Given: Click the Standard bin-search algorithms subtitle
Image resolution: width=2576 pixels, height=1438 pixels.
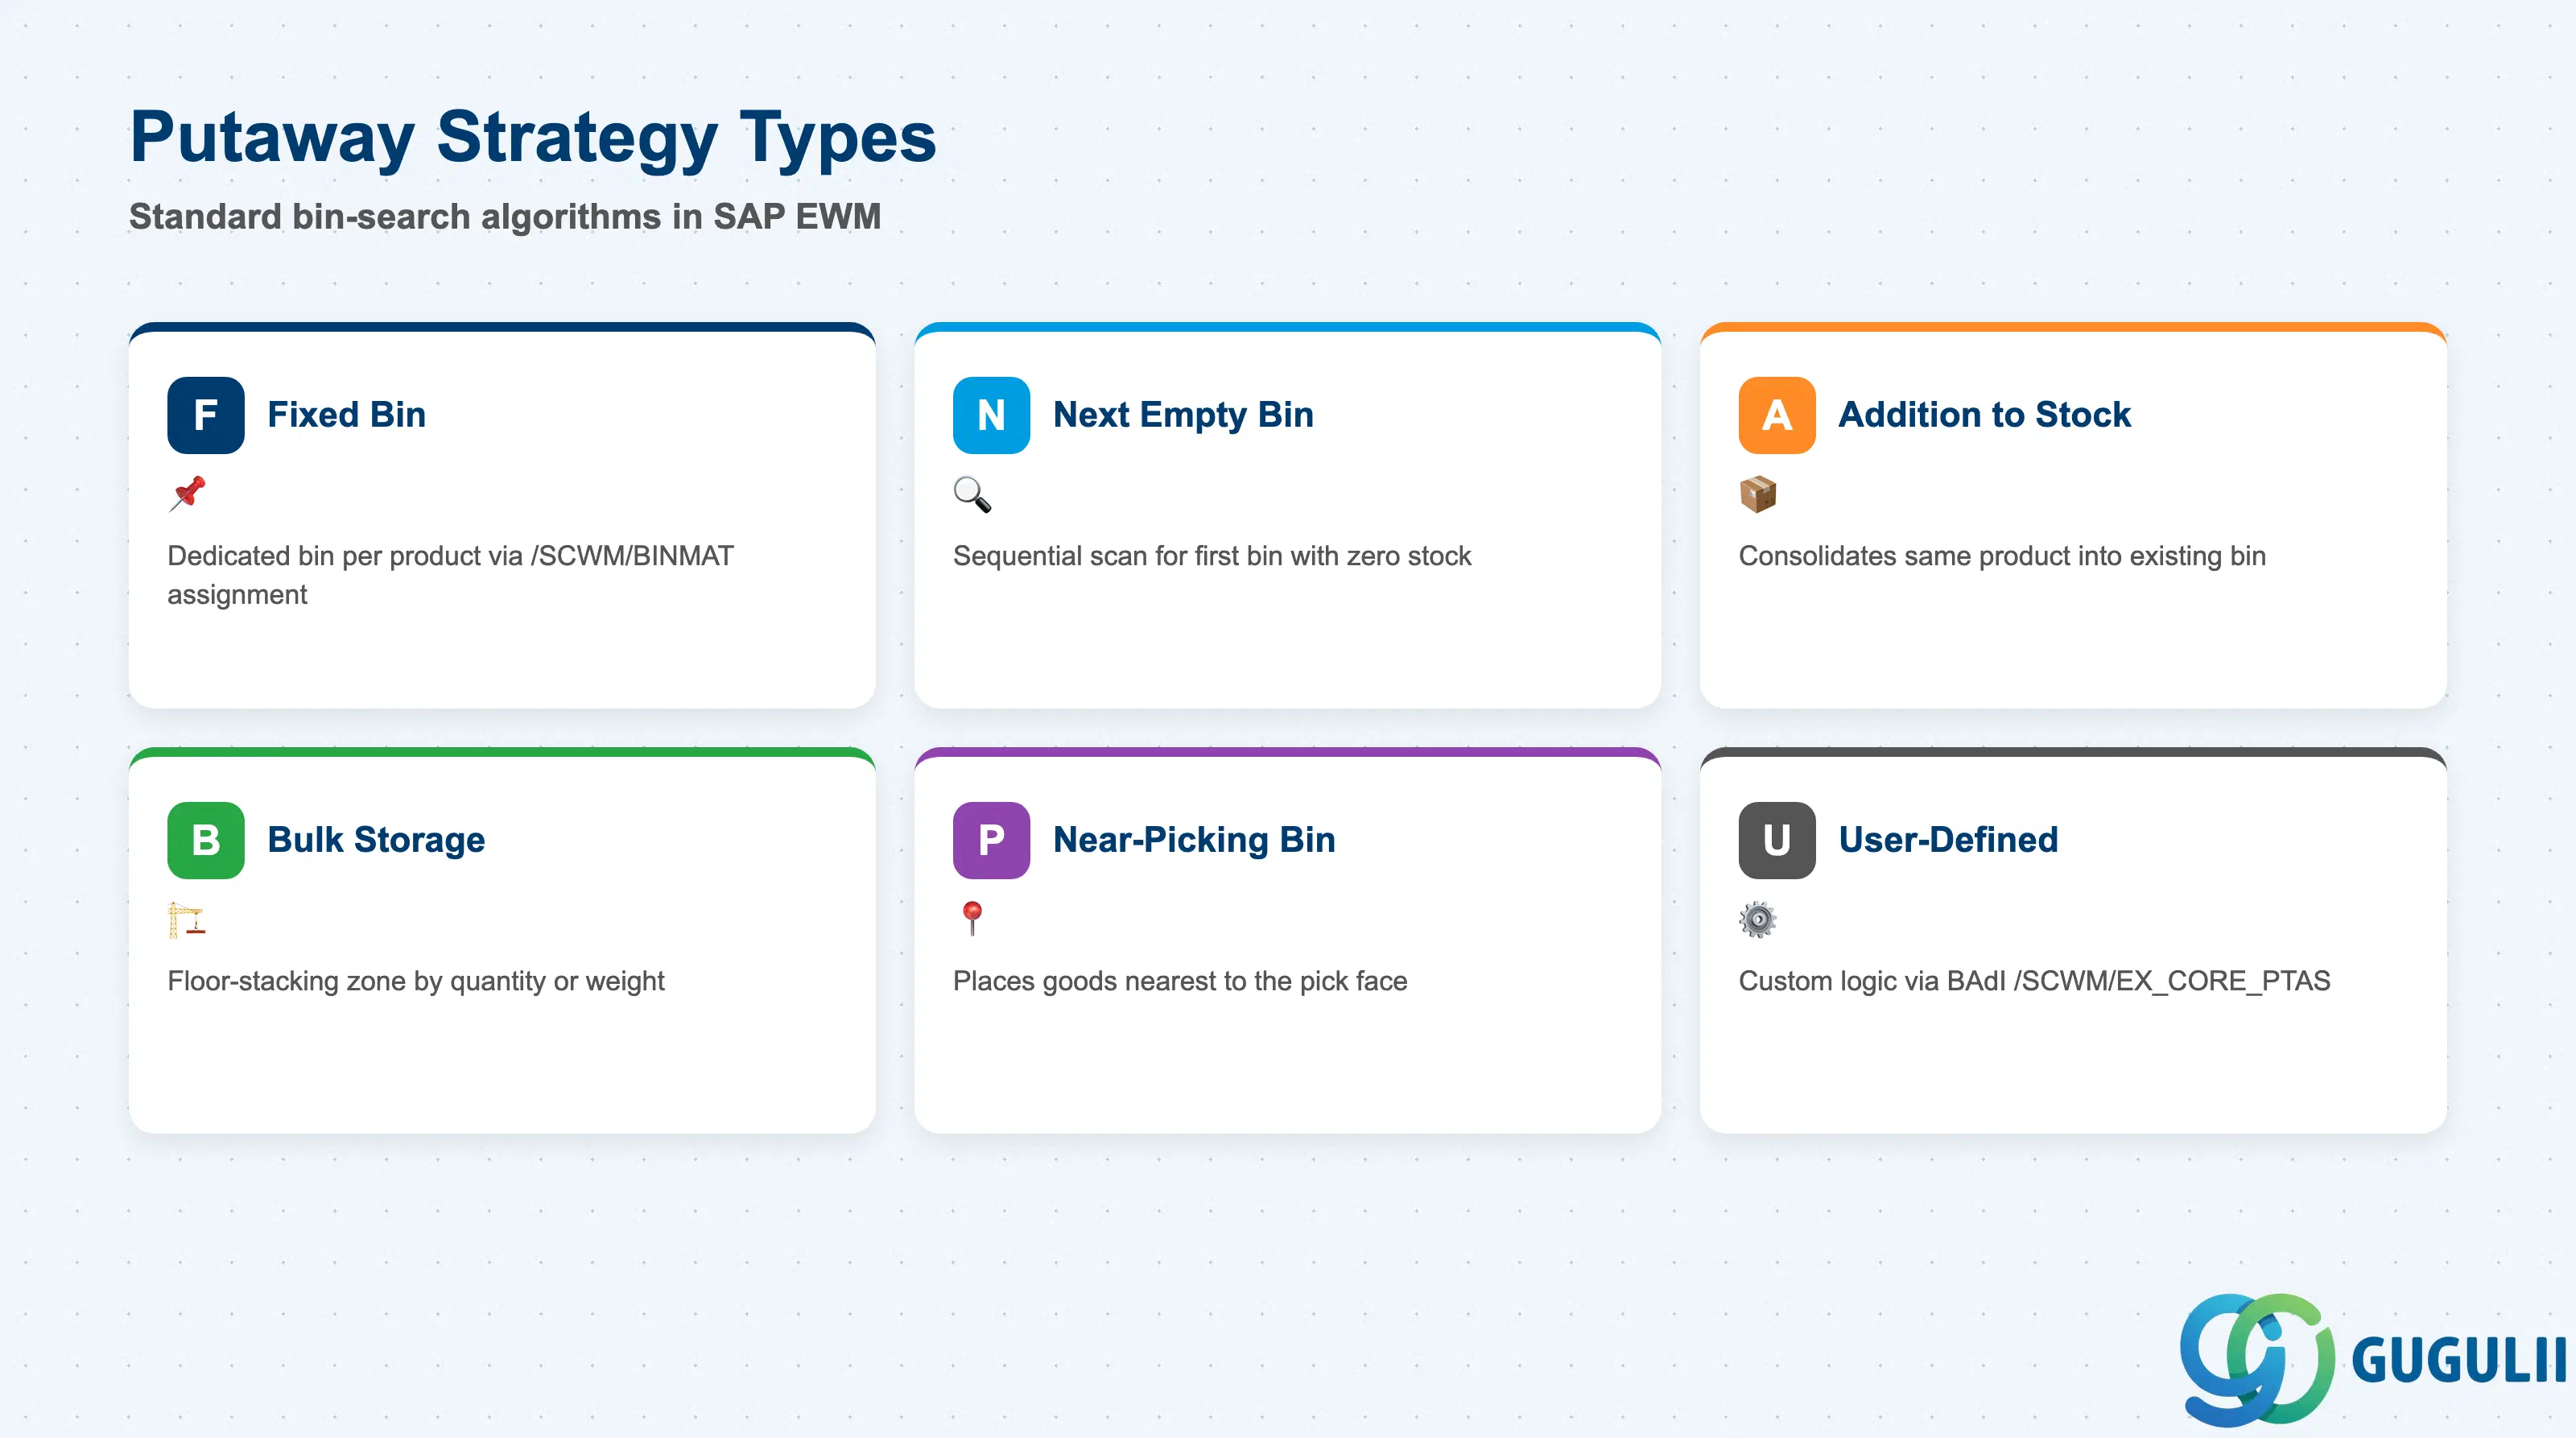Looking at the screenshot, I should (x=505, y=216).
